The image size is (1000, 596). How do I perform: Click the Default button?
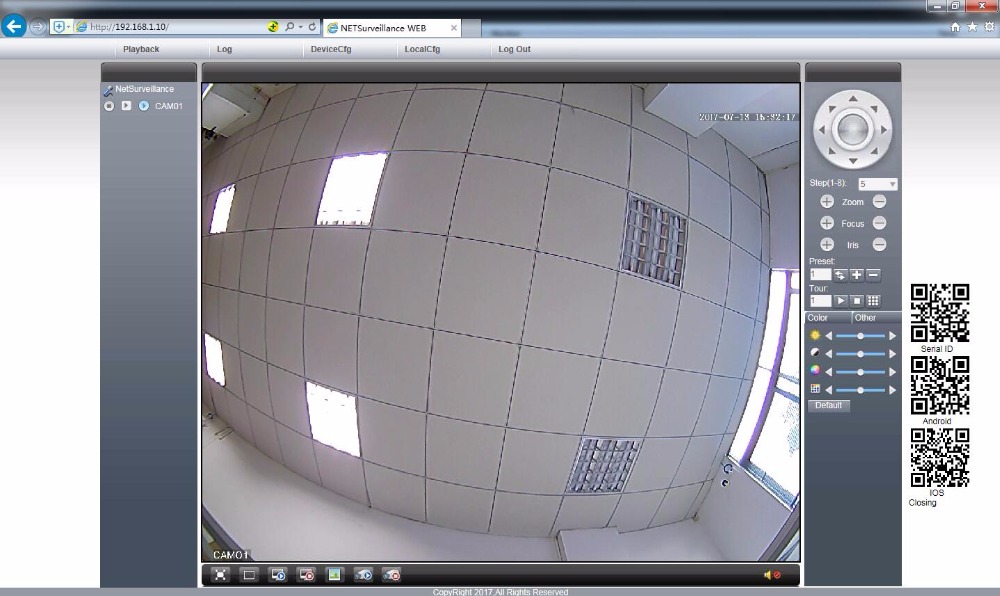(828, 405)
